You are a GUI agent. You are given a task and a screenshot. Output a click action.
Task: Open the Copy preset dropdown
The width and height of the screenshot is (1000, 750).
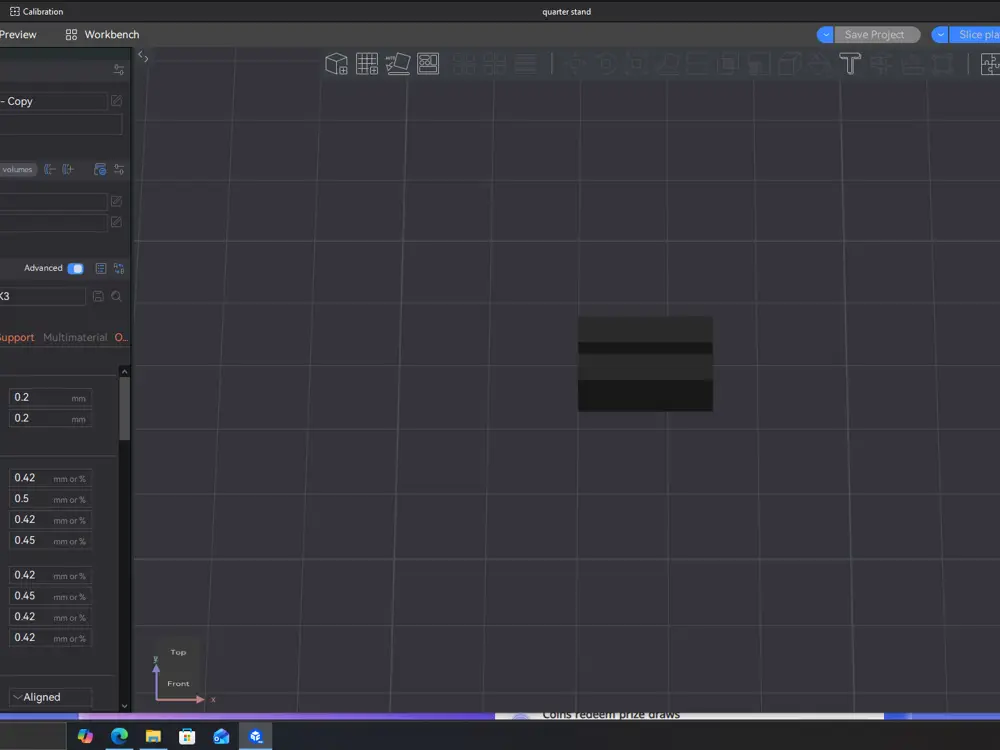click(x=54, y=101)
